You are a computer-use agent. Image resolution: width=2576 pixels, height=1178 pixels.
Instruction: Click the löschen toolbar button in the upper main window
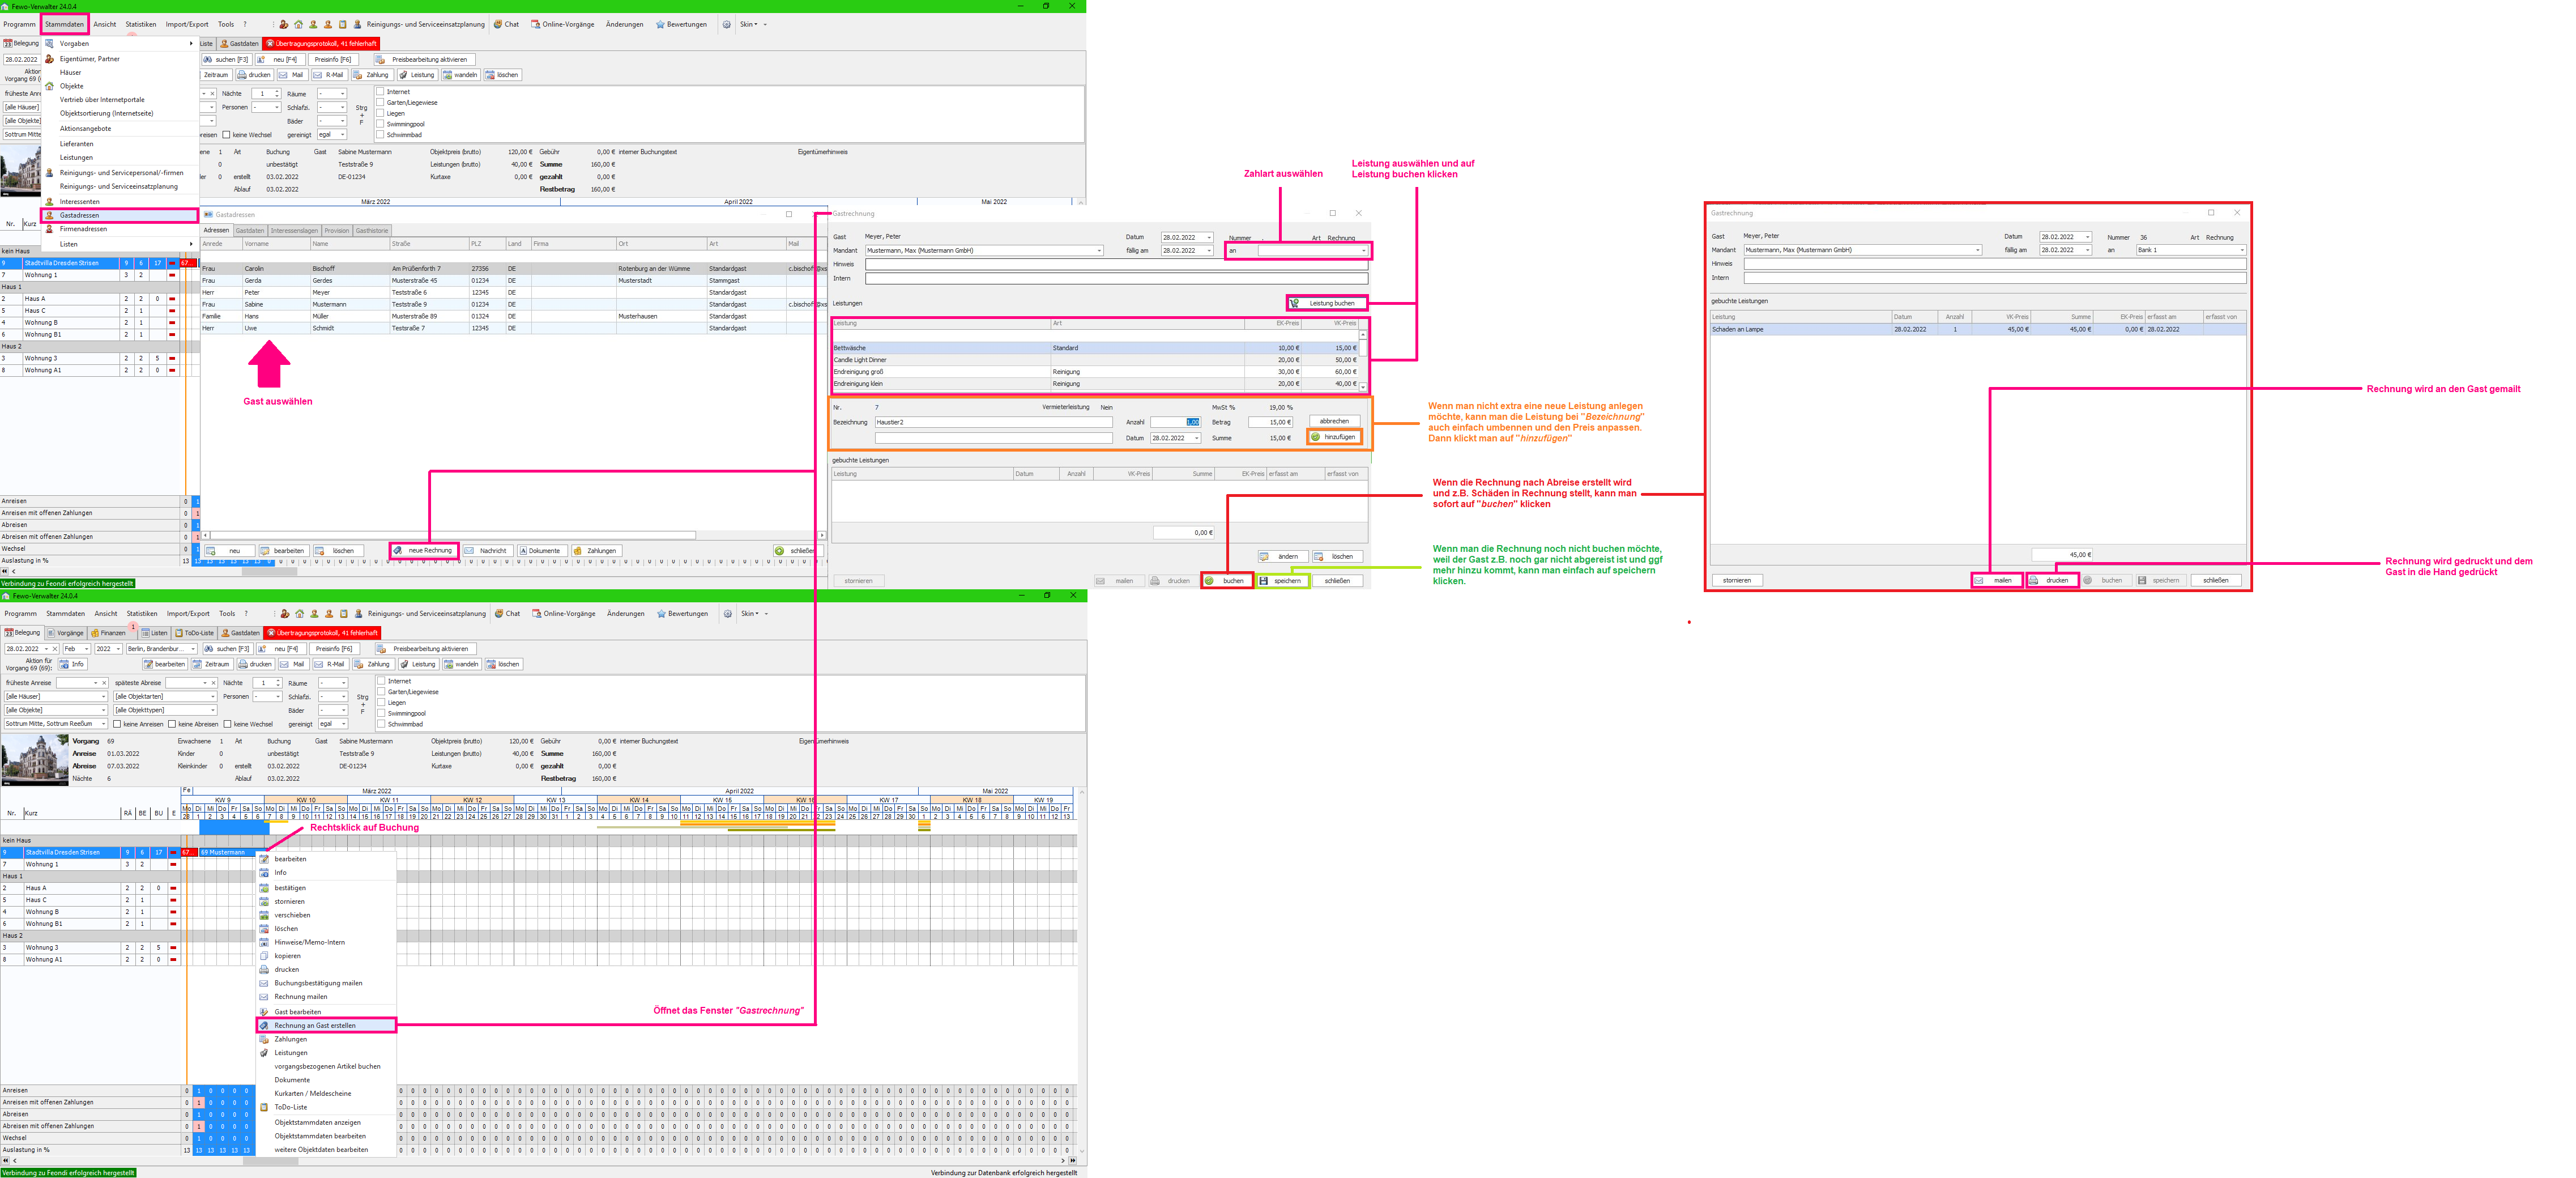click(502, 75)
